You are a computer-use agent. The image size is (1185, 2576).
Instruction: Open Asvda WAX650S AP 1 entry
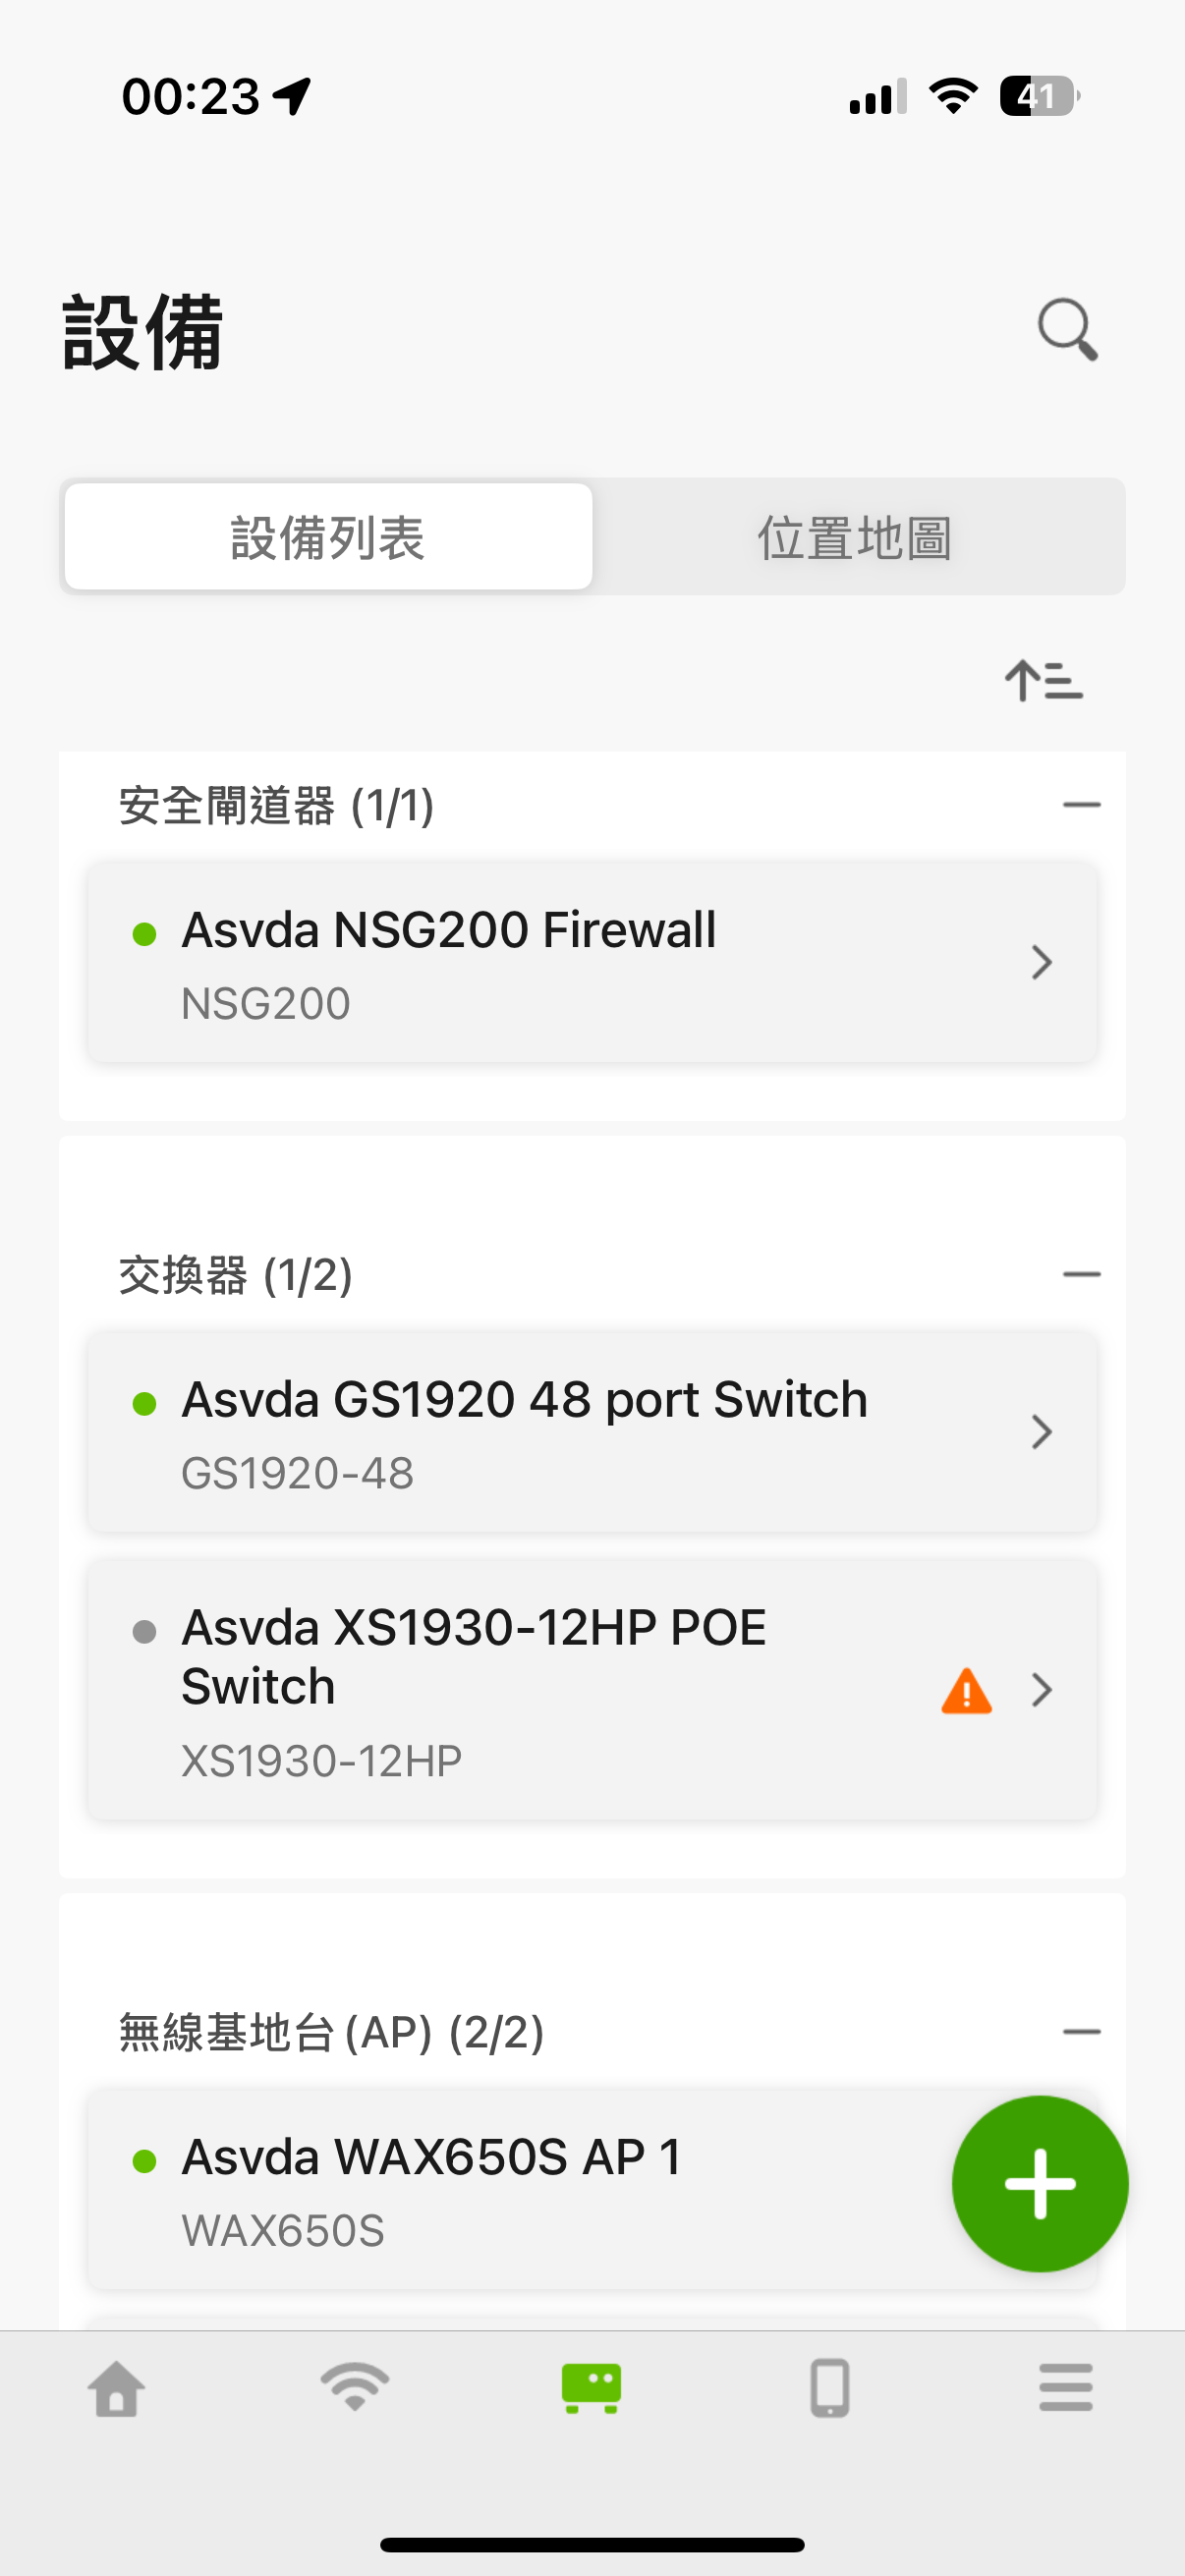(x=500, y=2190)
